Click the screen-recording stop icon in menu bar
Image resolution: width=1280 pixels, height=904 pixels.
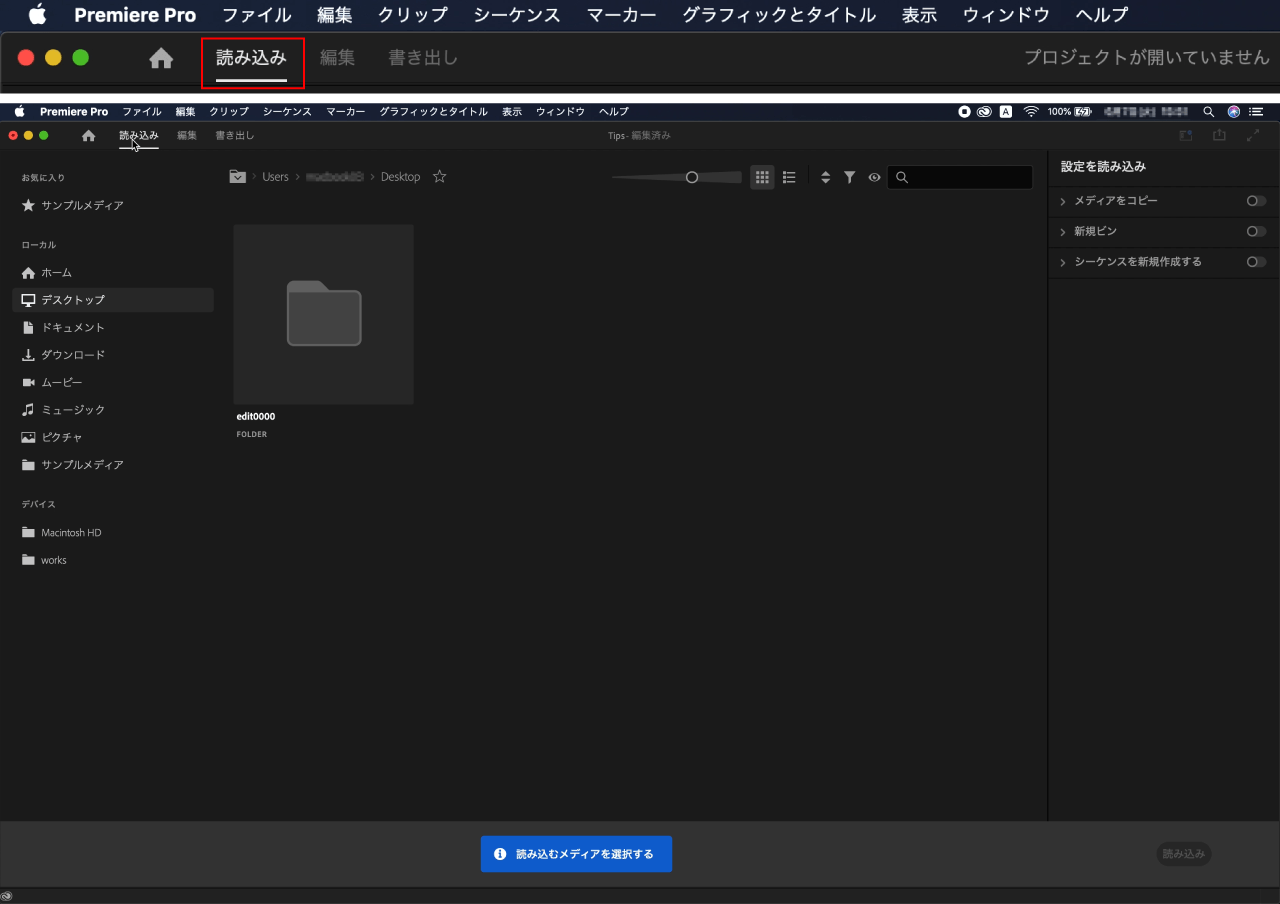click(x=964, y=112)
